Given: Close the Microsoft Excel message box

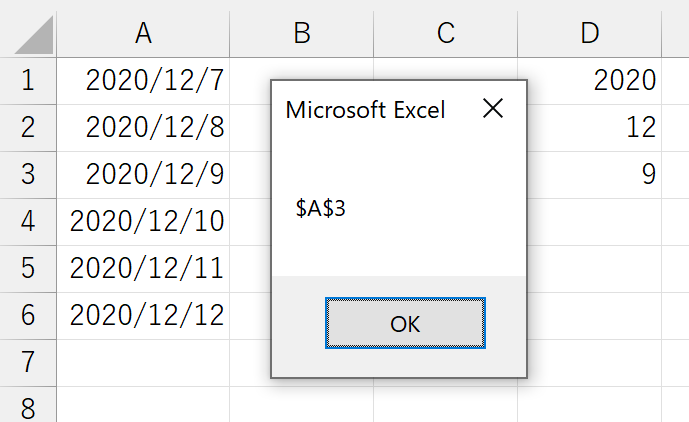Looking at the screenshot, I should pos(493,108).
